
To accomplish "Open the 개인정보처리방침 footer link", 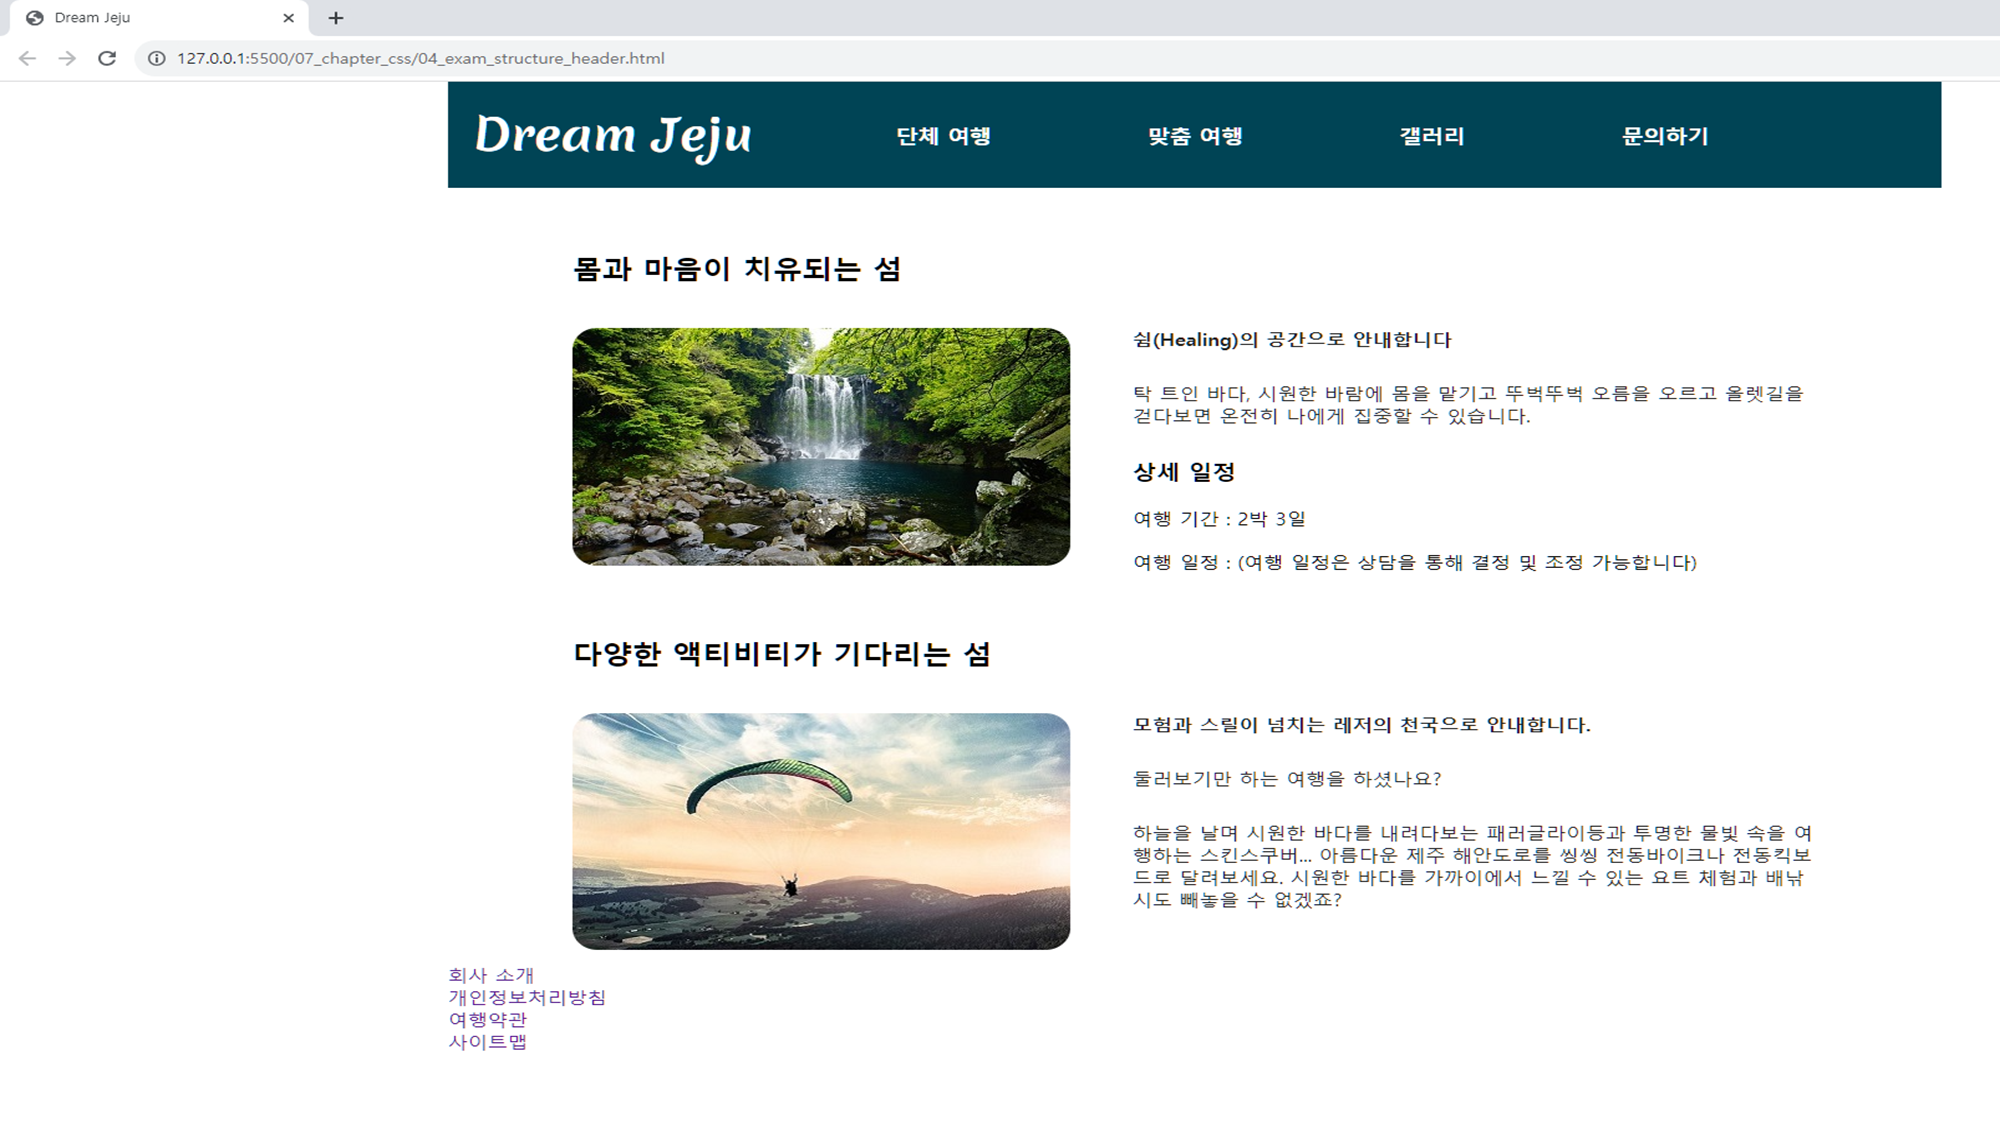I will [x=527, y=997].
